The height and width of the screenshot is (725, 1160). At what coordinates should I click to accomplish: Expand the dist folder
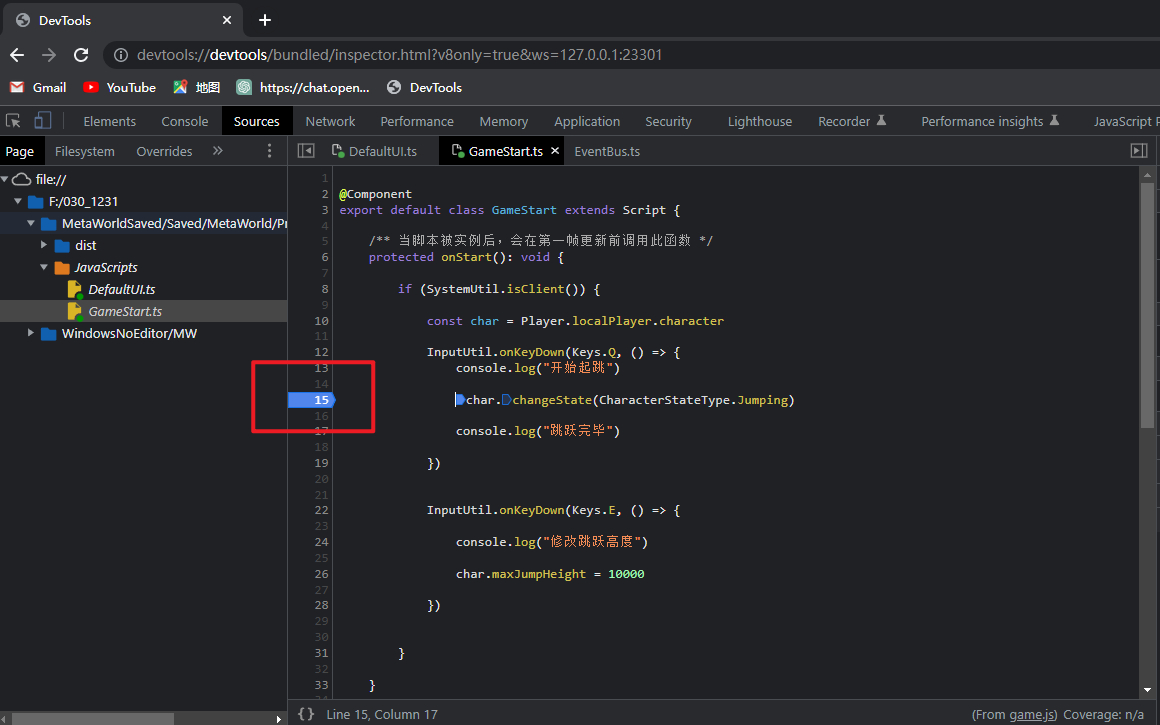44,245
